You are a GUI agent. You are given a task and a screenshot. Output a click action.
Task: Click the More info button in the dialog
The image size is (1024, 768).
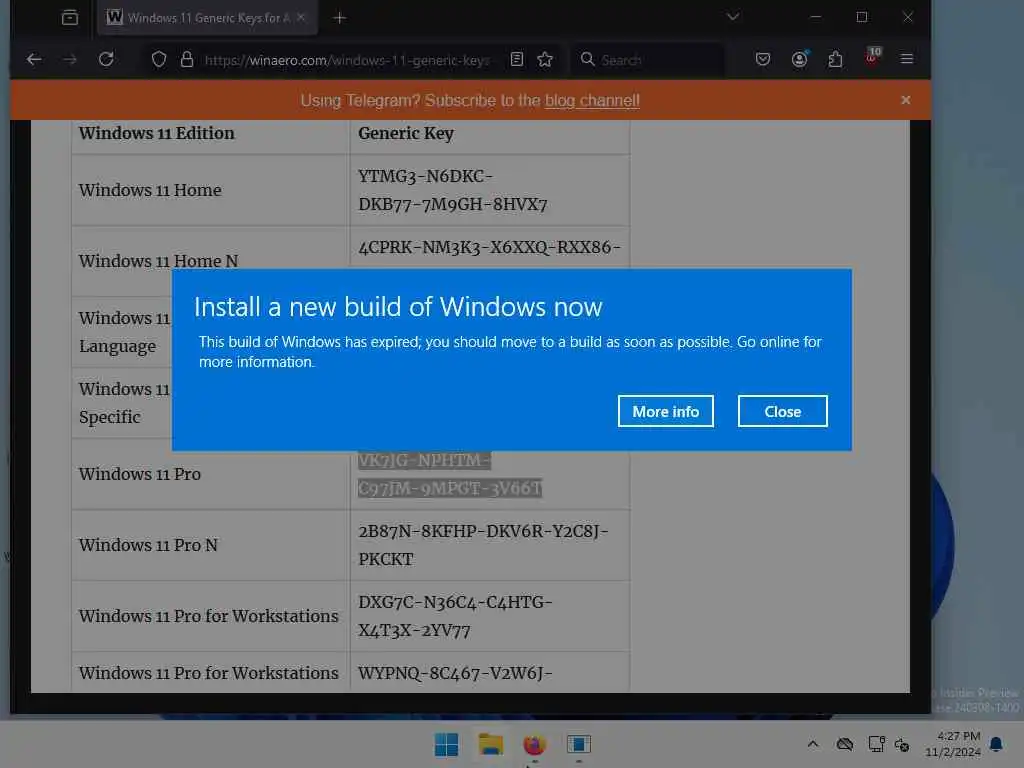[665, 411]
